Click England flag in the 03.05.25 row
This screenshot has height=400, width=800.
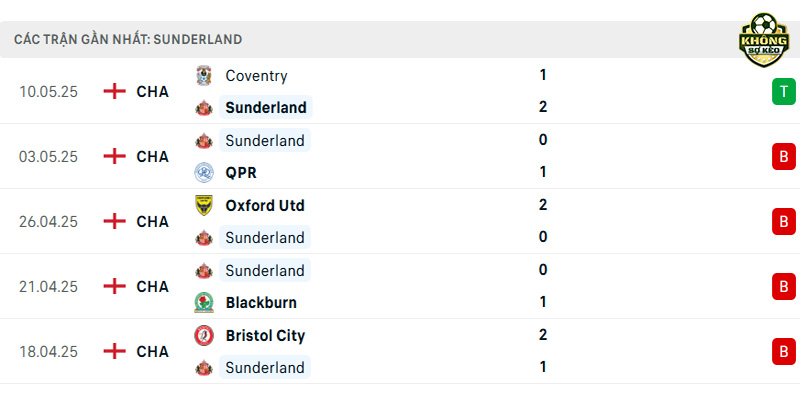pos(114,156)
